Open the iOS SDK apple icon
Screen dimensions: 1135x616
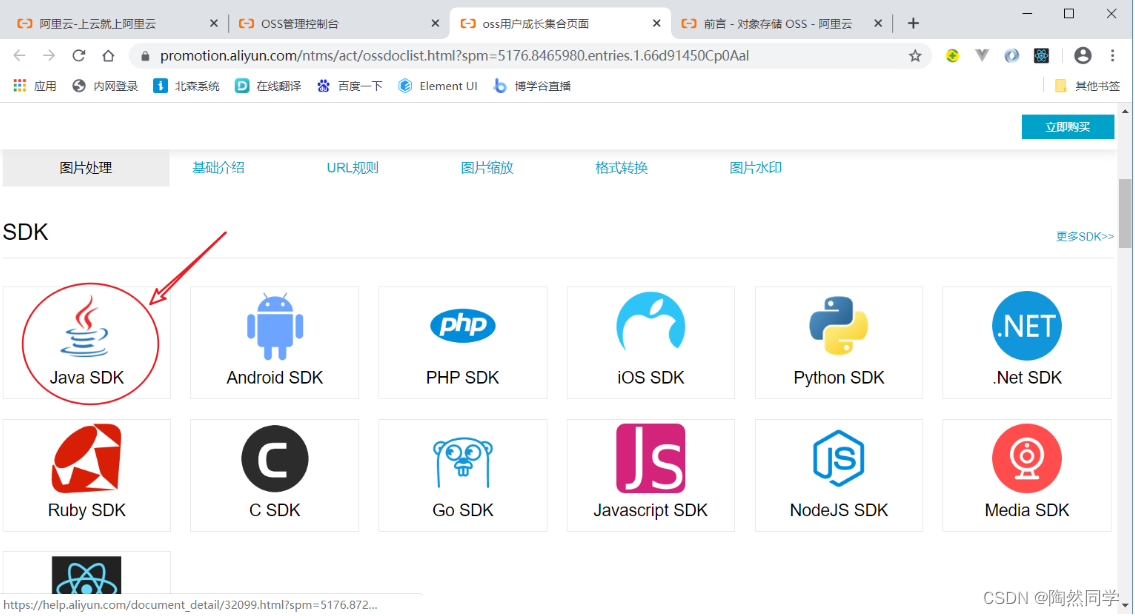coord(651,324)
